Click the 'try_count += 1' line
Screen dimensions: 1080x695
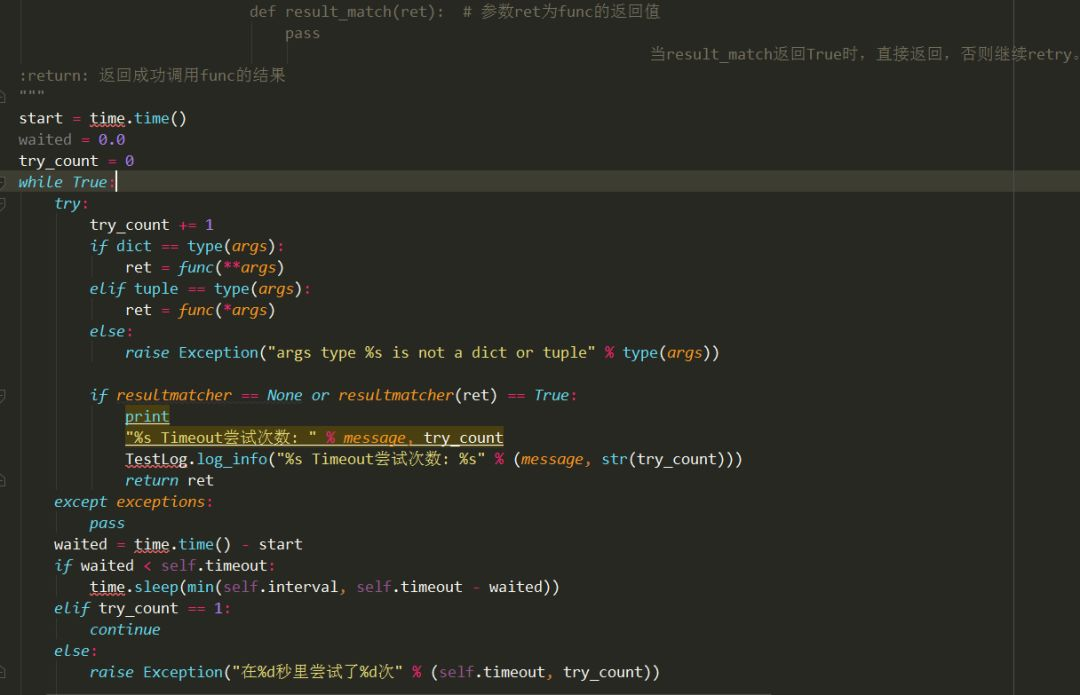coord(152,225)
